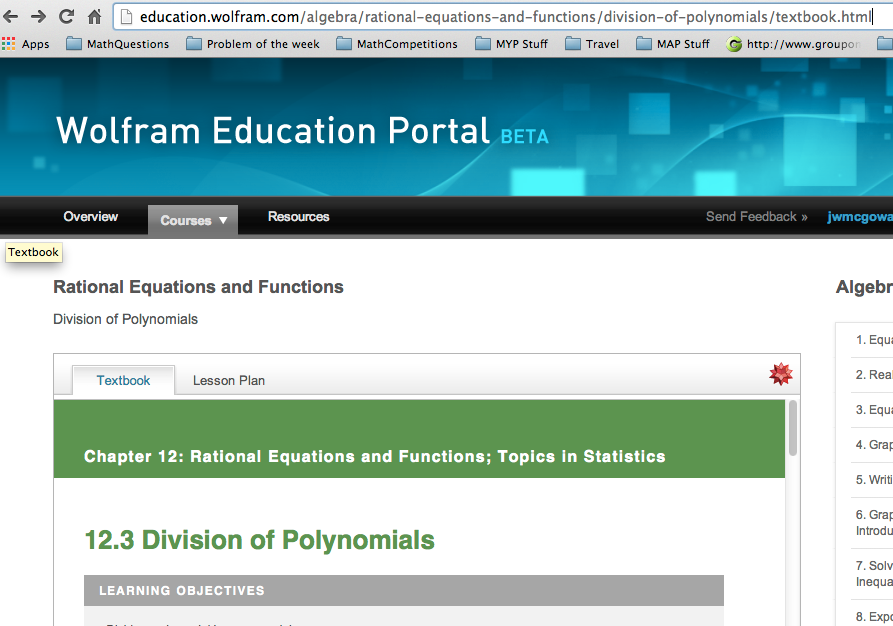This screenshot has width=893, height=626.
Task: Open the jwmcgowa user account link
Action: pyautogui.click(x=859, y=217)
